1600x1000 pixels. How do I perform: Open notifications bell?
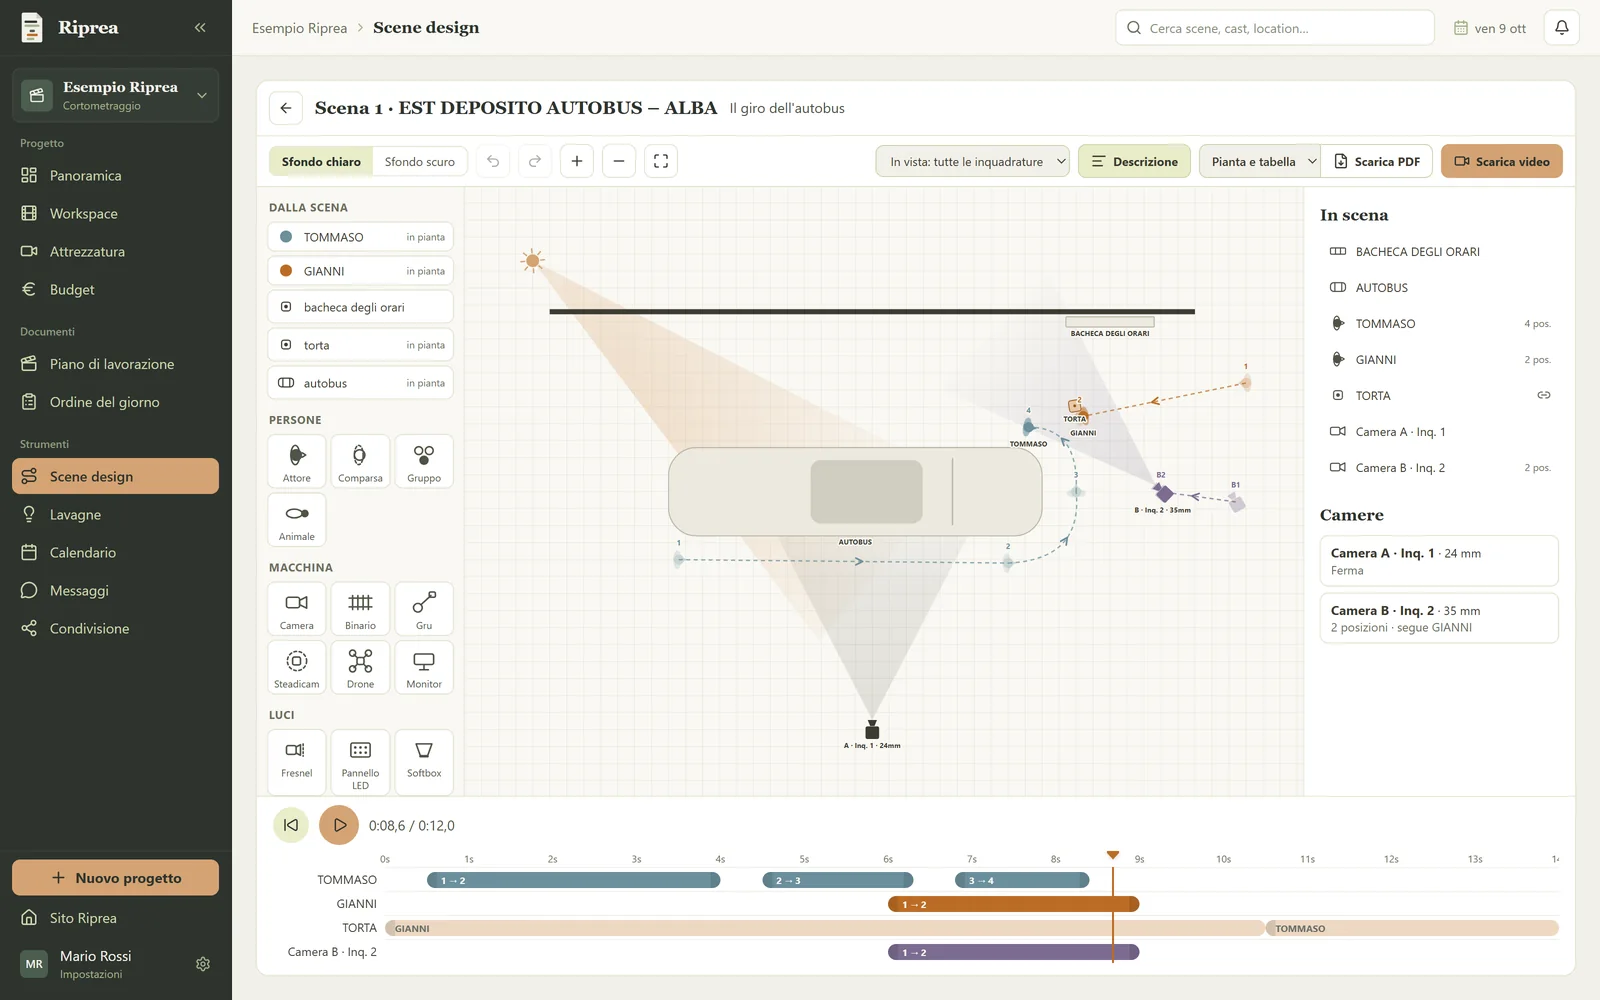pyautogui.click(x=1562, y=28)
